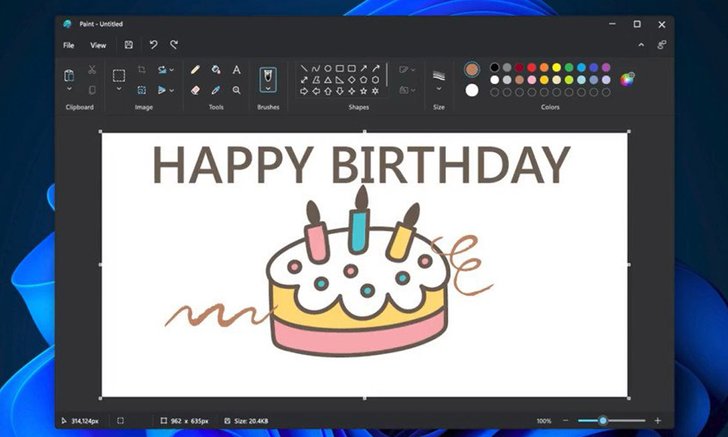
Task: Select the Diamond shape
Action: click(351, 80)
